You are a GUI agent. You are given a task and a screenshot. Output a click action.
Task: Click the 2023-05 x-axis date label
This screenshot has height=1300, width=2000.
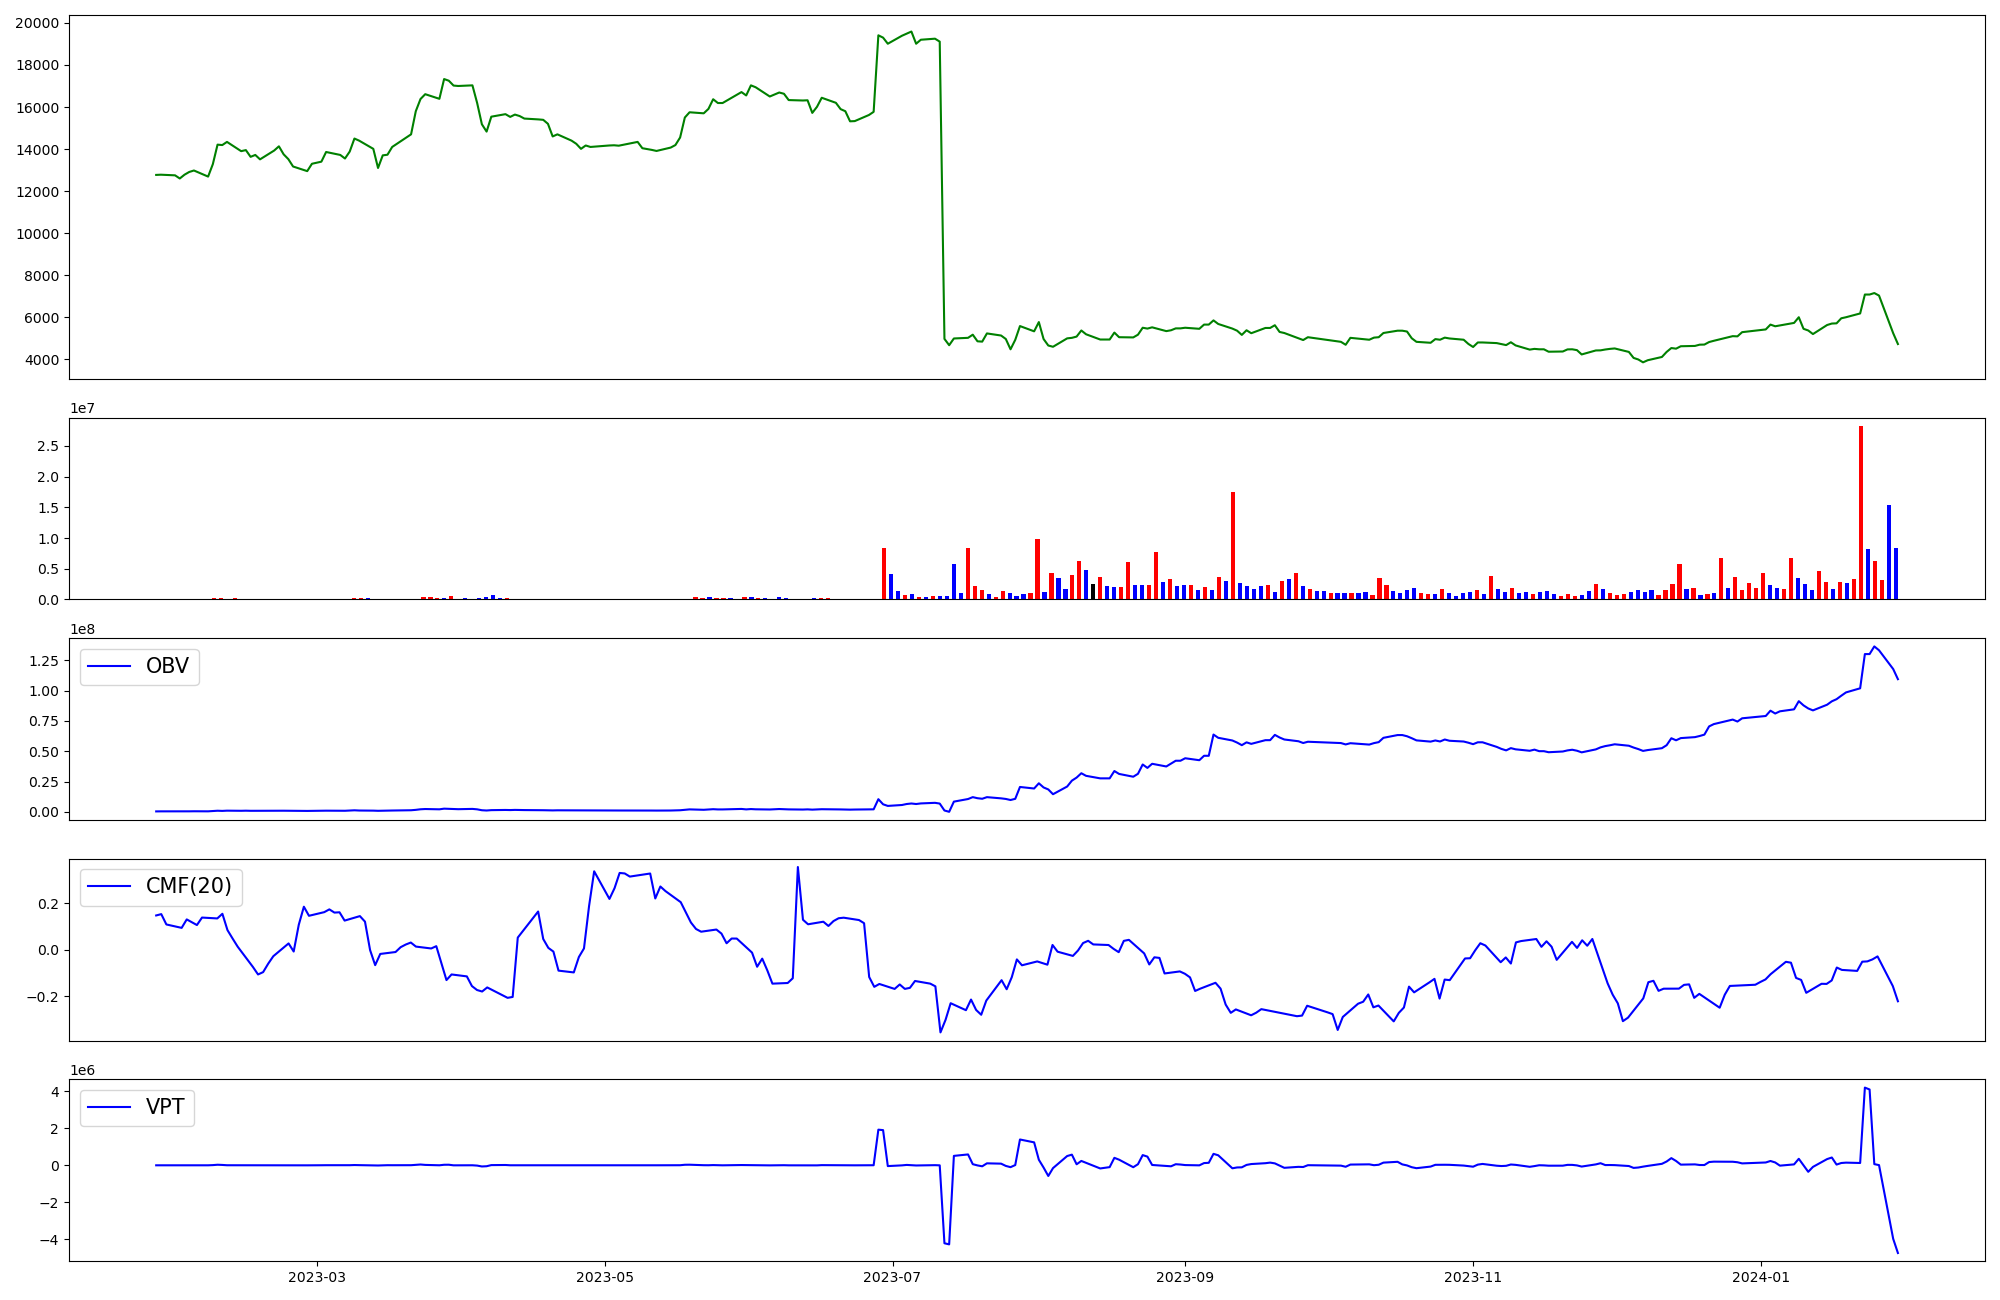click(x=605, y=1277)
